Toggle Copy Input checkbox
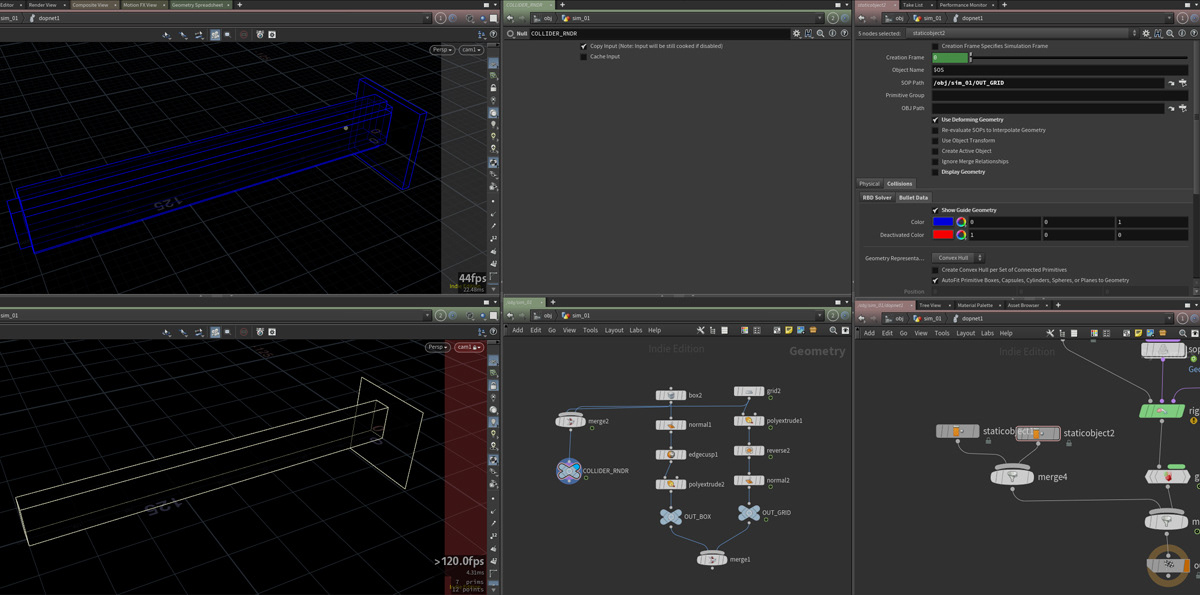Screen dimensions: 1200x595 click(584, 46)
